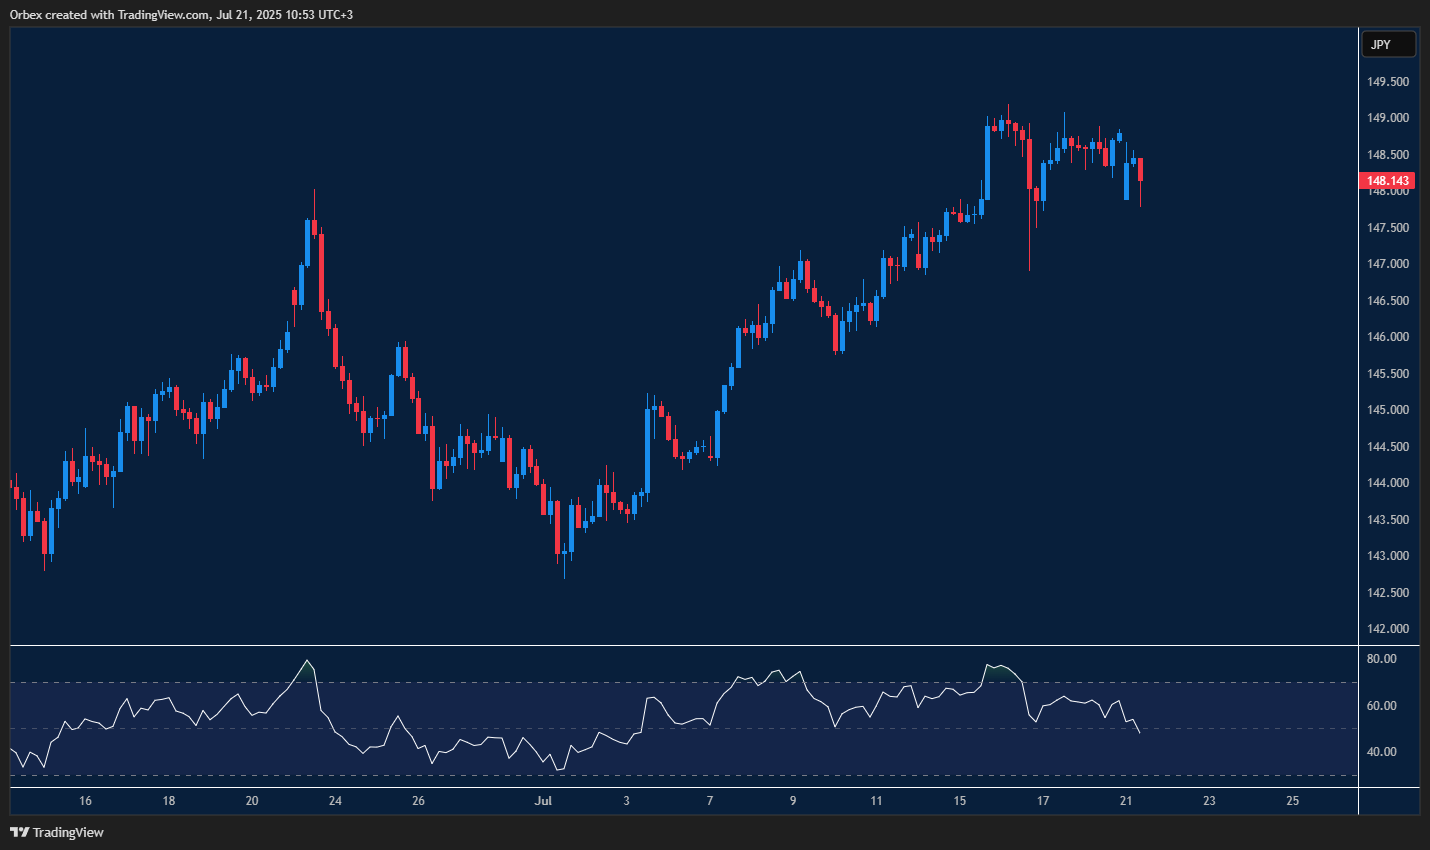Expand the price scale by clicking JPY
This screenshot has width=1430, height=850.
pyautogui.click(x=1389, y=44)
